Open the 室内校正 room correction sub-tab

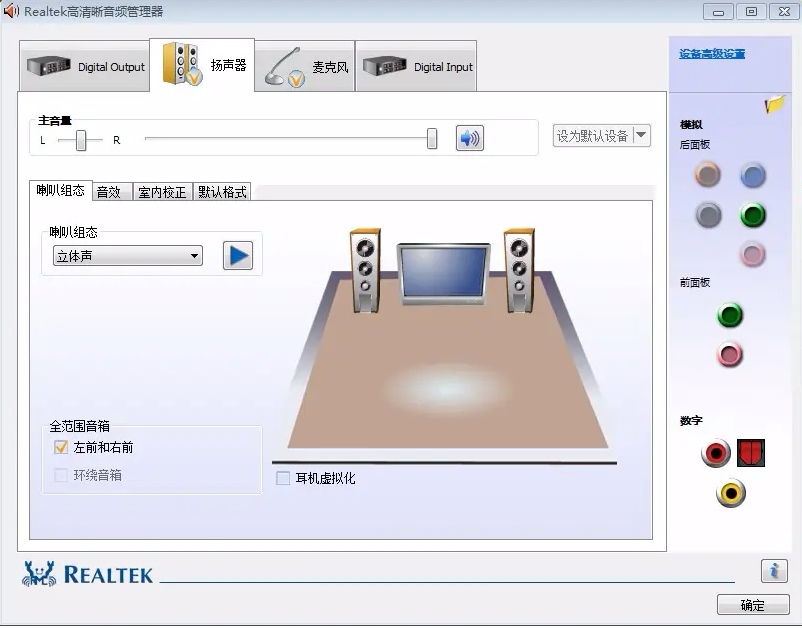click(162, 192)
